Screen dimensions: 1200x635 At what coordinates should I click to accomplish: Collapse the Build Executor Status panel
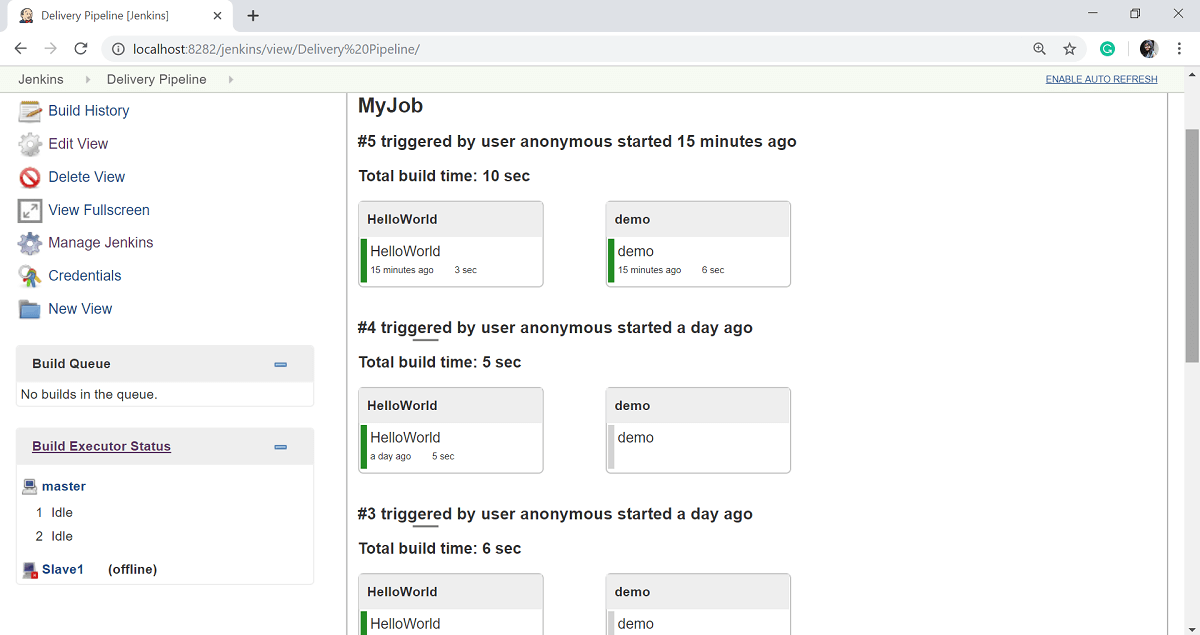tap(281, 447)
